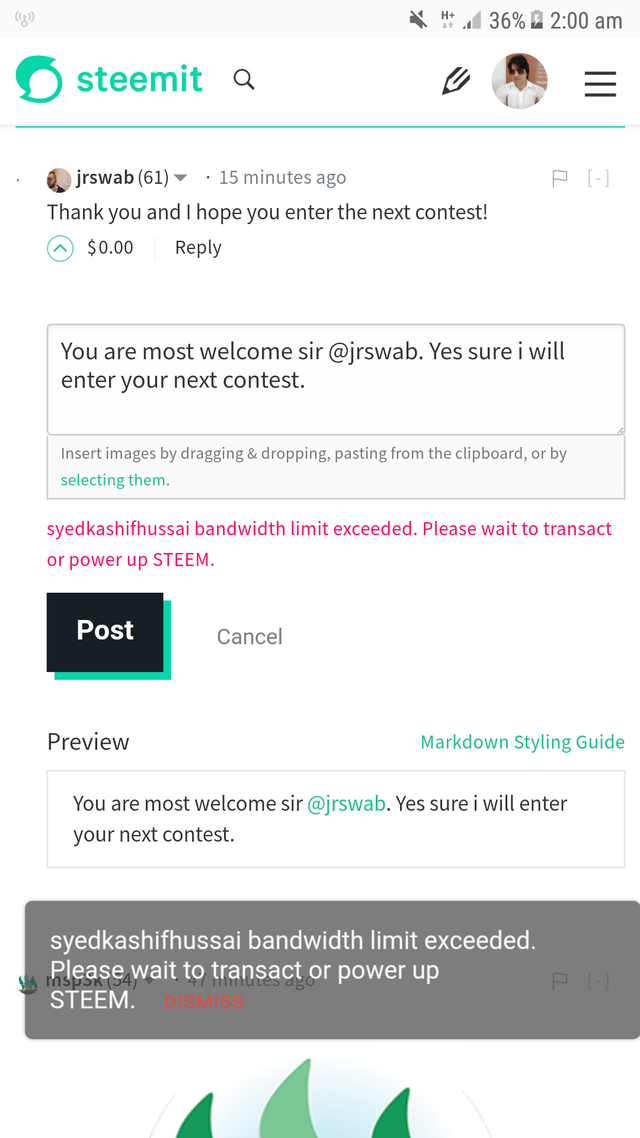Image resolution: width=640 pixels, height=1138 pixels.
Task: Dismiss the bandwidth limit notification
Action: [203, 1002]
